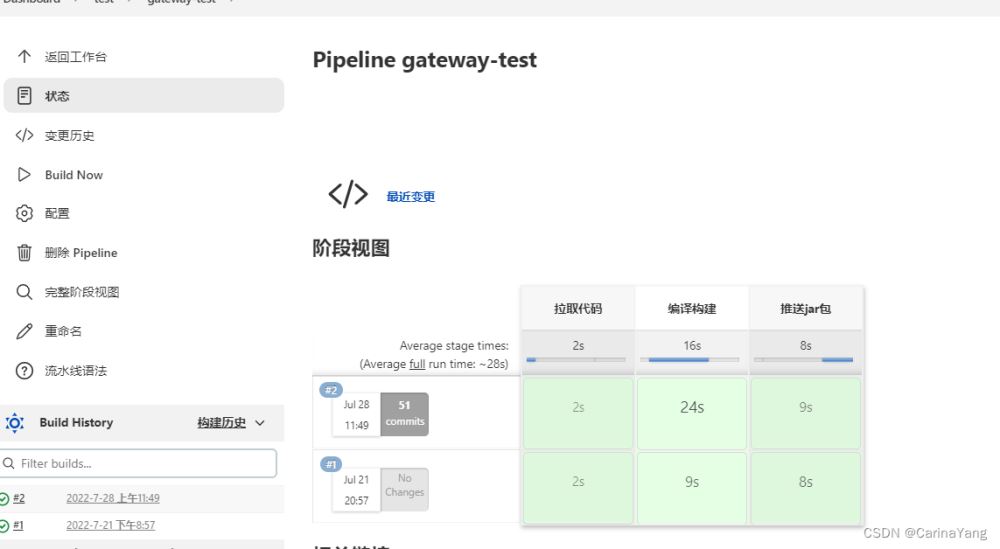Click the trash icon beside 删除 Pipeline
This screenshot has height=549, width=1000.
[x=24, y=253]
